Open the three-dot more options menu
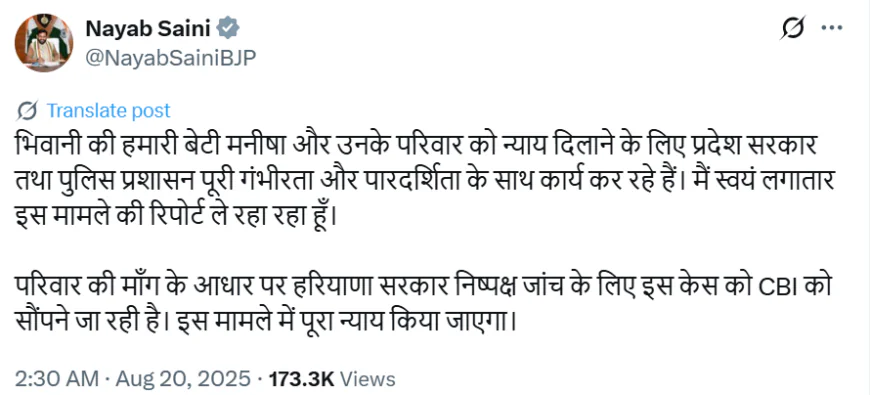870x395 pixels. [832, 28]
